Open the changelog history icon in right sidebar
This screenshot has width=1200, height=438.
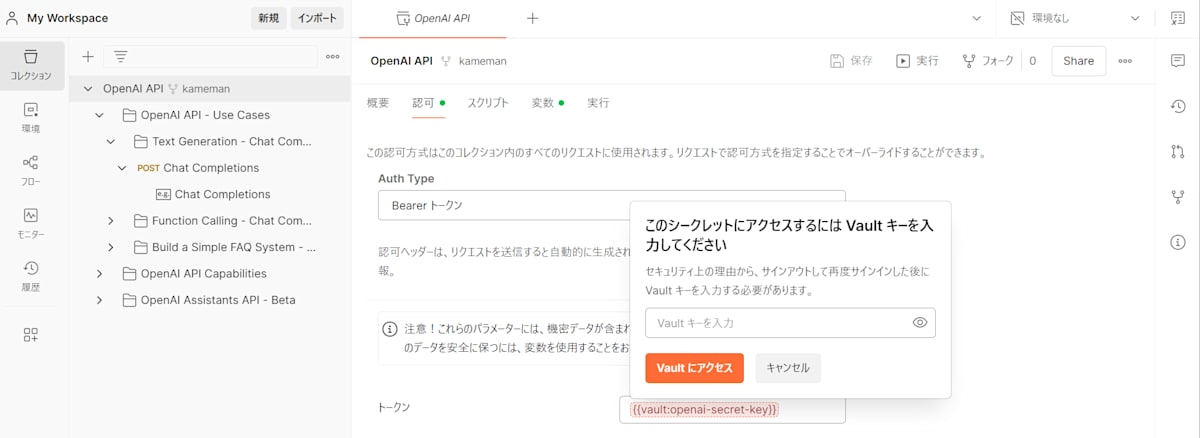click(1178, 106)
